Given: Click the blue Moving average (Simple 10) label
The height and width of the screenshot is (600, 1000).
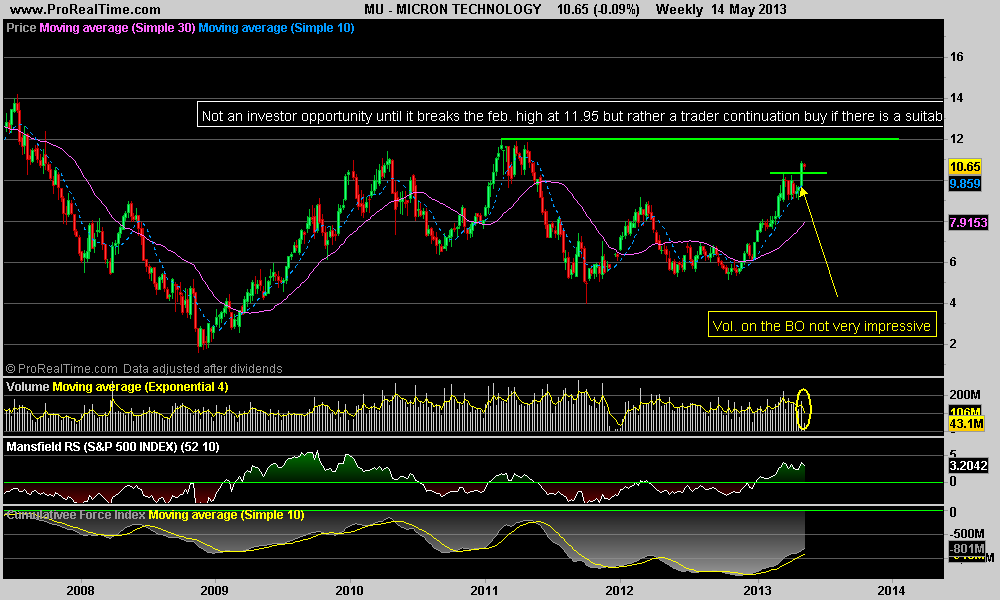Looking at the screenshot, I should pos(276,28).
